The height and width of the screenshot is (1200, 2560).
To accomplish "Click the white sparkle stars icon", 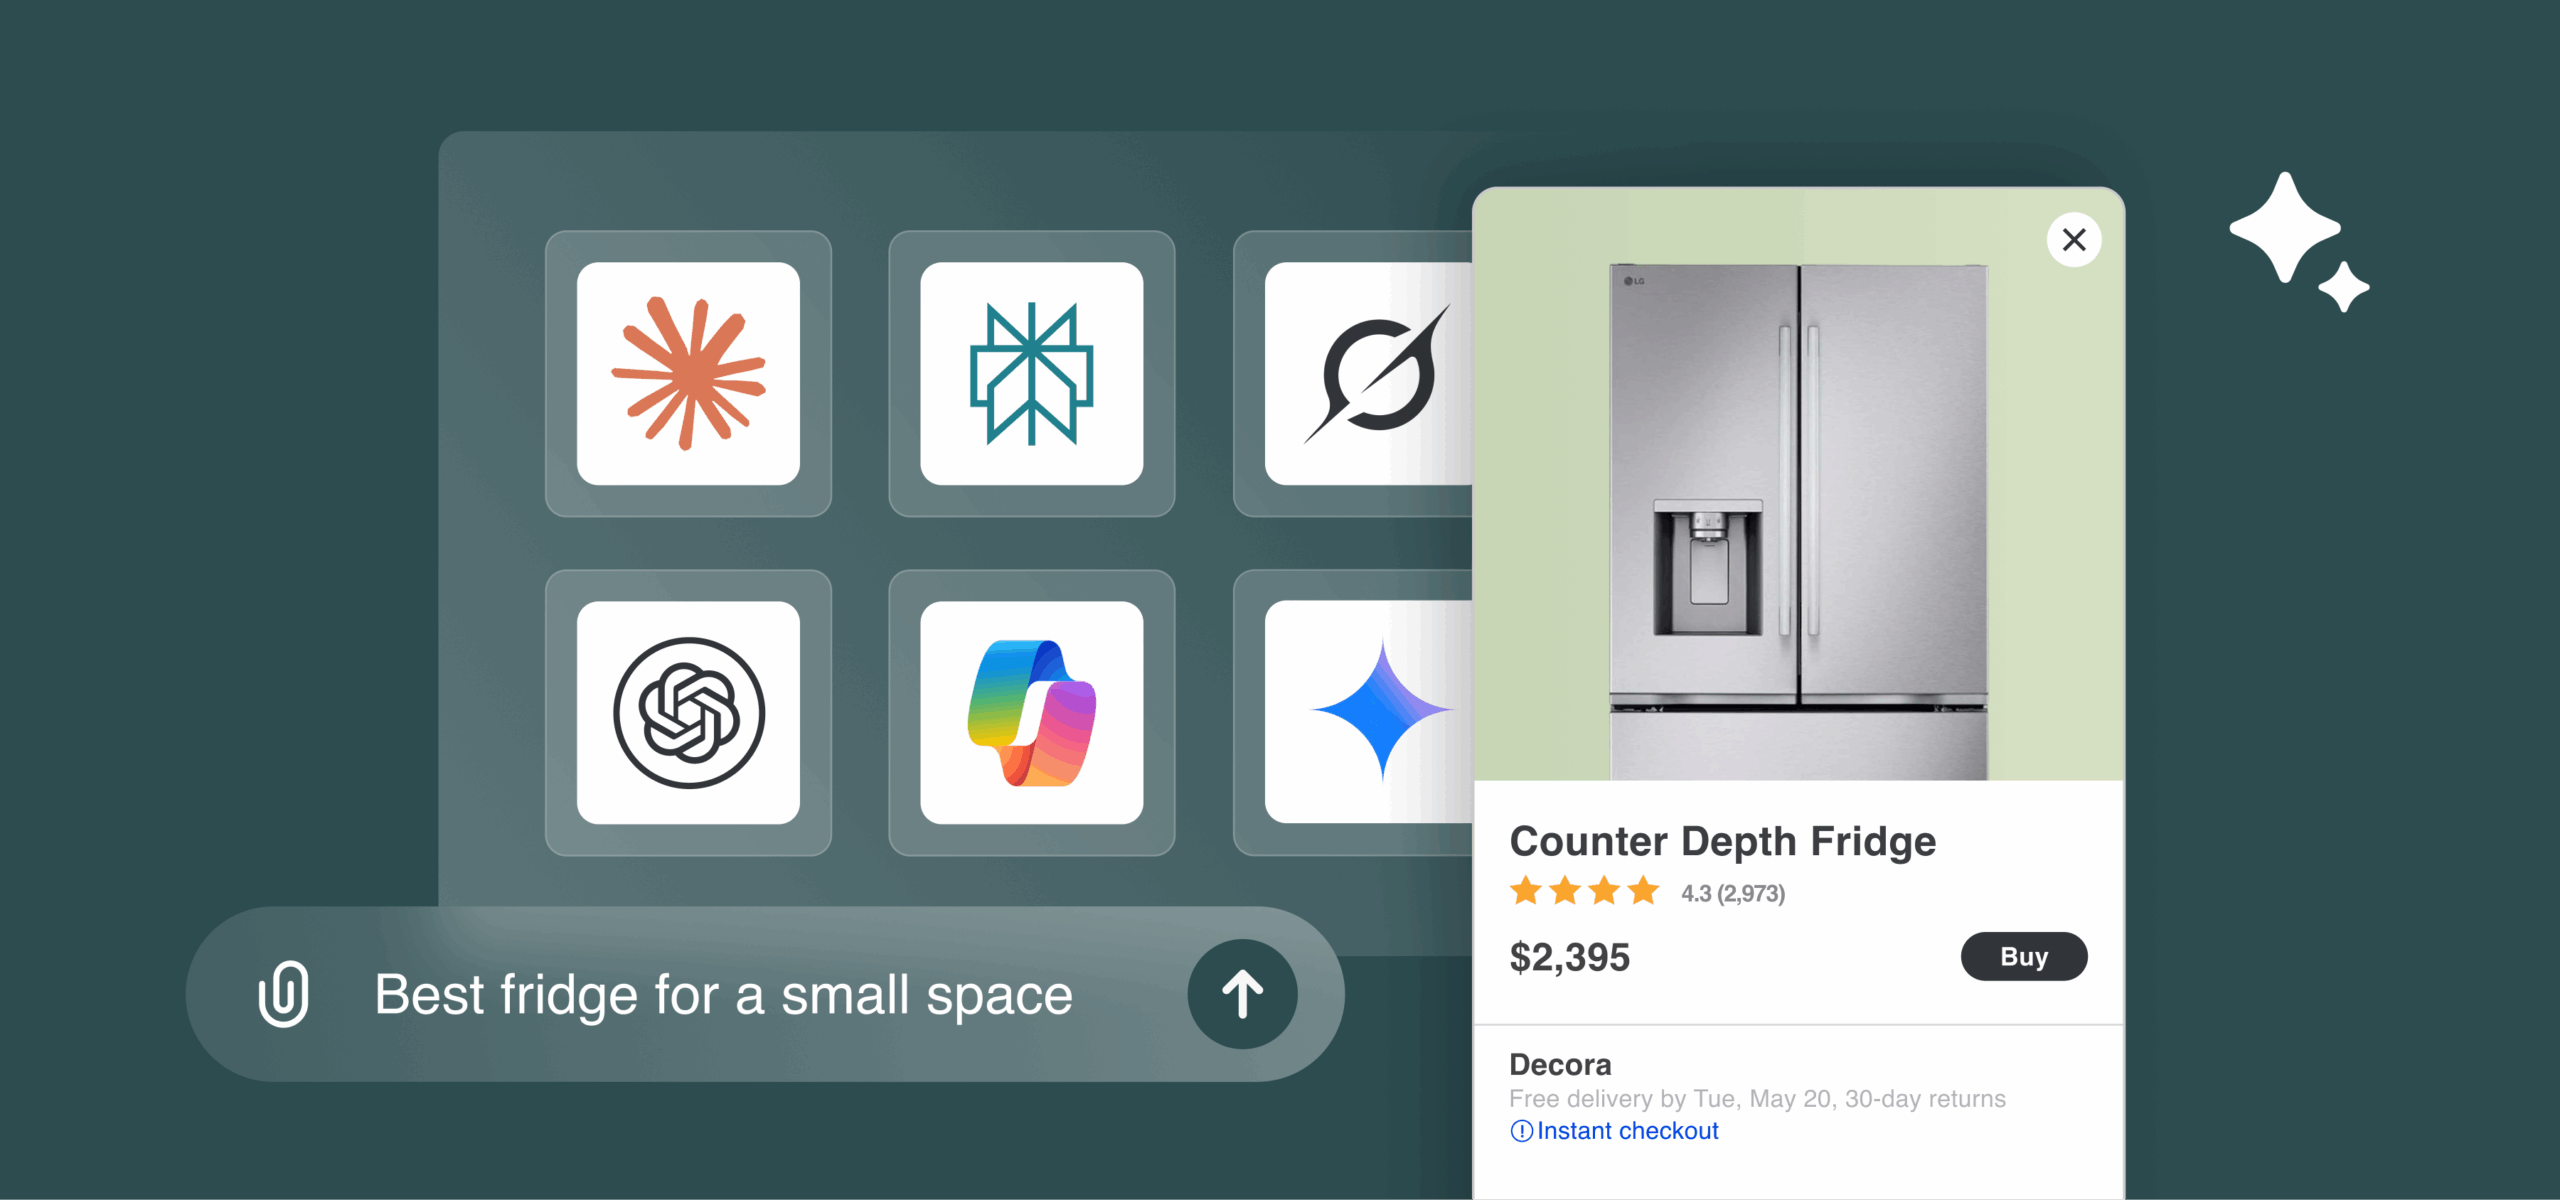I will pyautogui.click(x=2299, y=241).
